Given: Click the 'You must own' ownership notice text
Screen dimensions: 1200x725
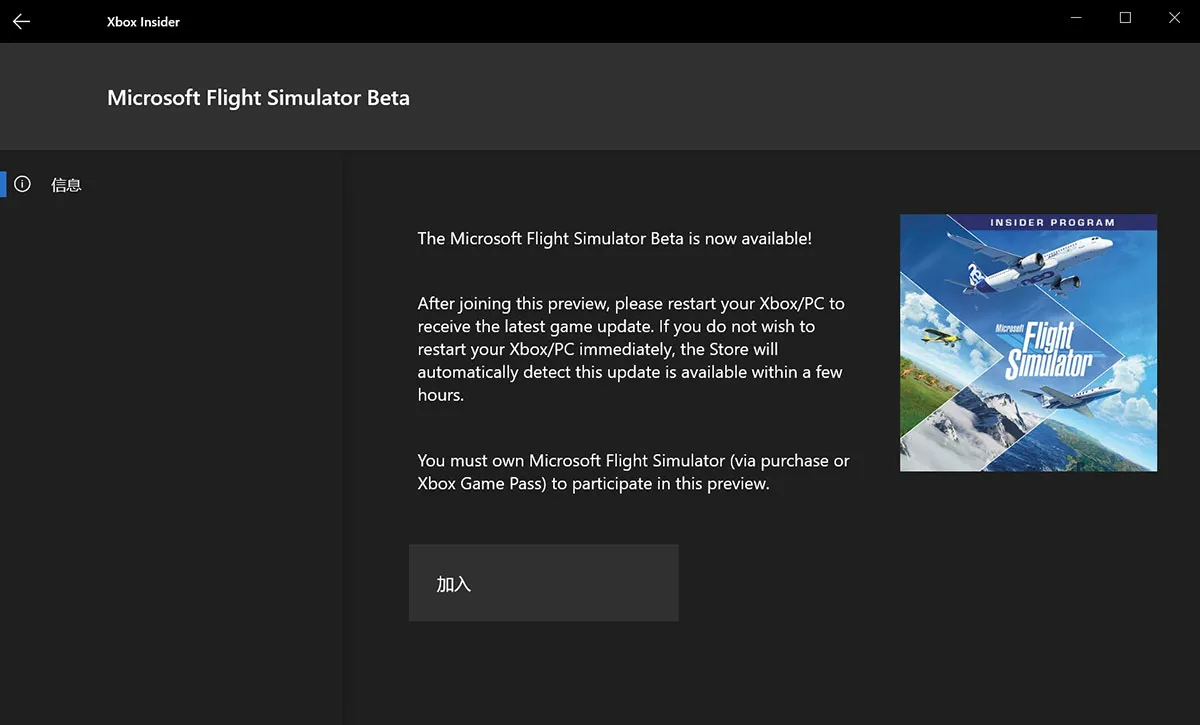Looking at the screenshot, I should (x=633, y=472).
